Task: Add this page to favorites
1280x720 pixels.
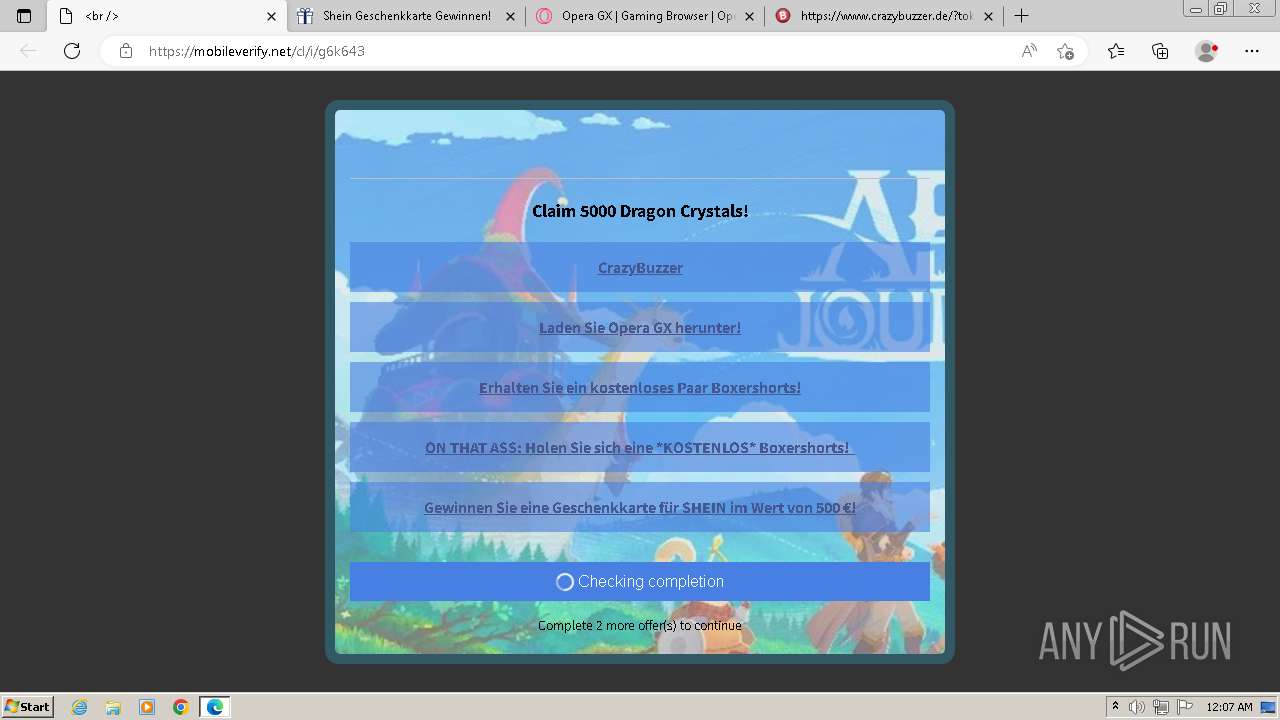Action: 1066,51
